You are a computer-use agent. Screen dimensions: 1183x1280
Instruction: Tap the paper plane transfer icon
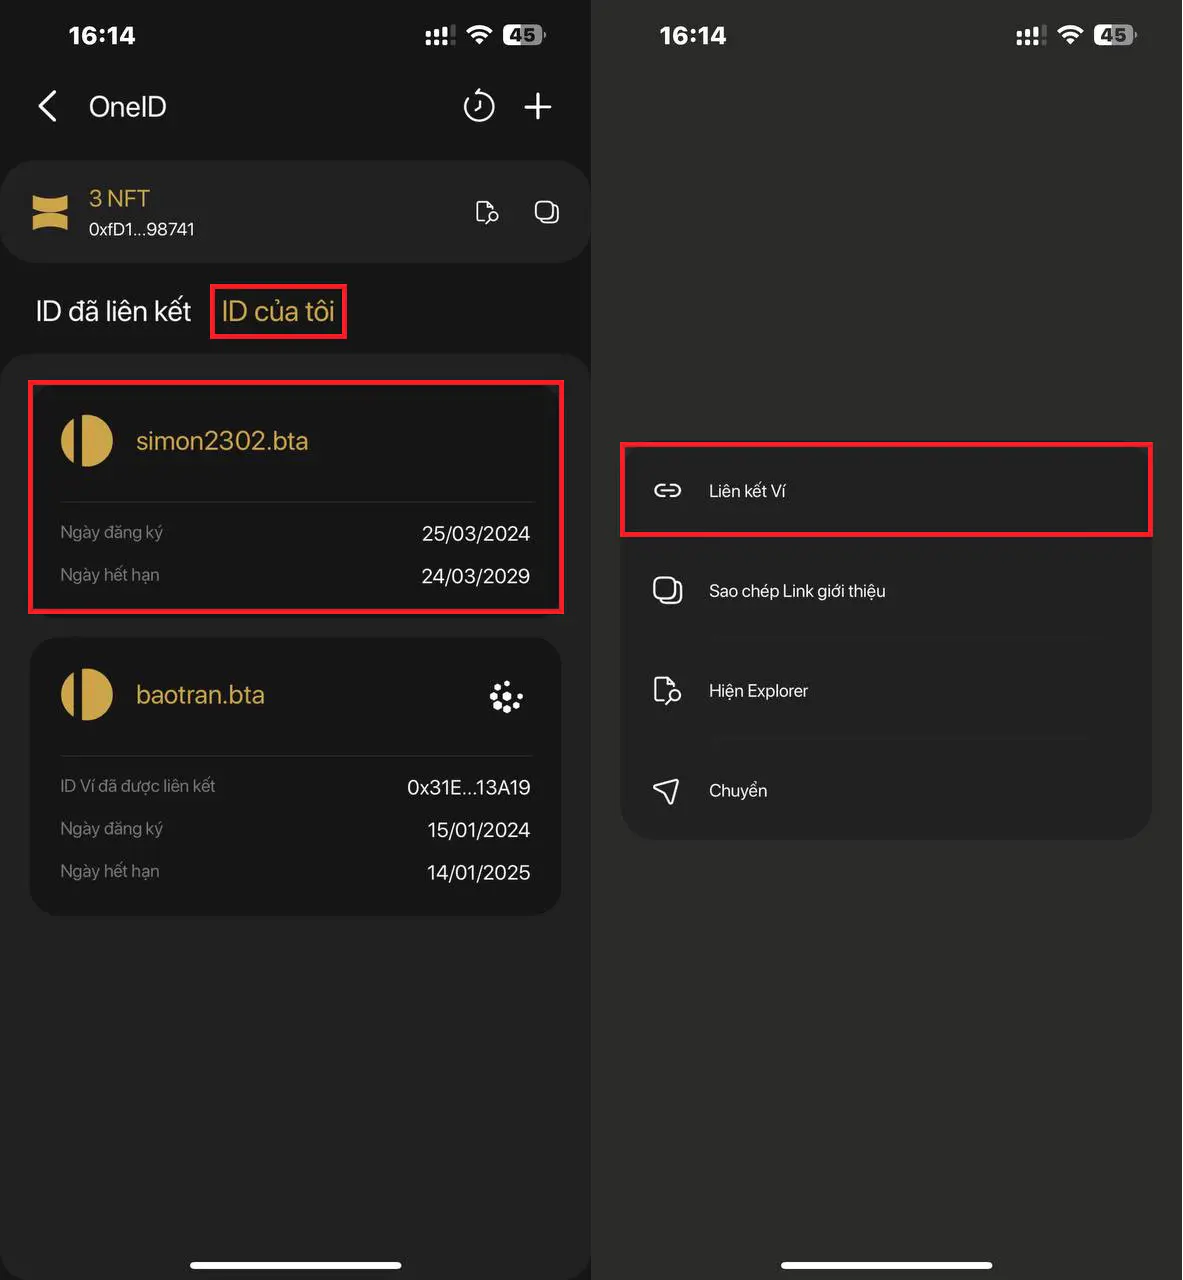tap(666, 791)
